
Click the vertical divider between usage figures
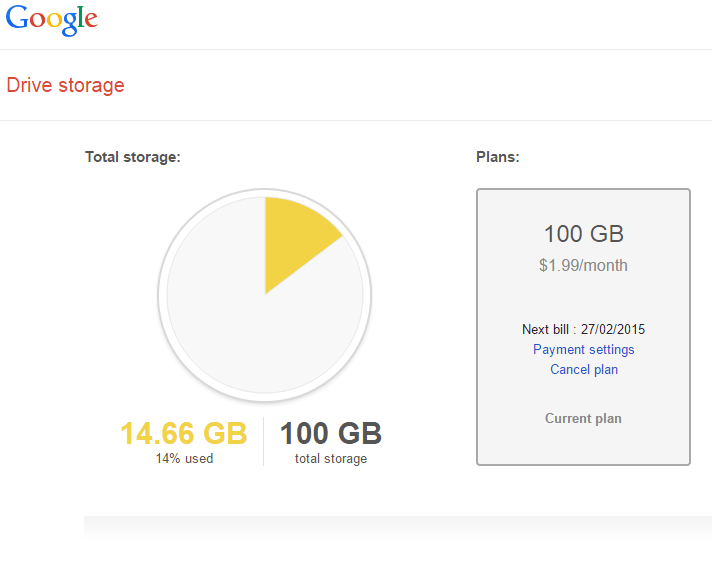pos(263,442)
